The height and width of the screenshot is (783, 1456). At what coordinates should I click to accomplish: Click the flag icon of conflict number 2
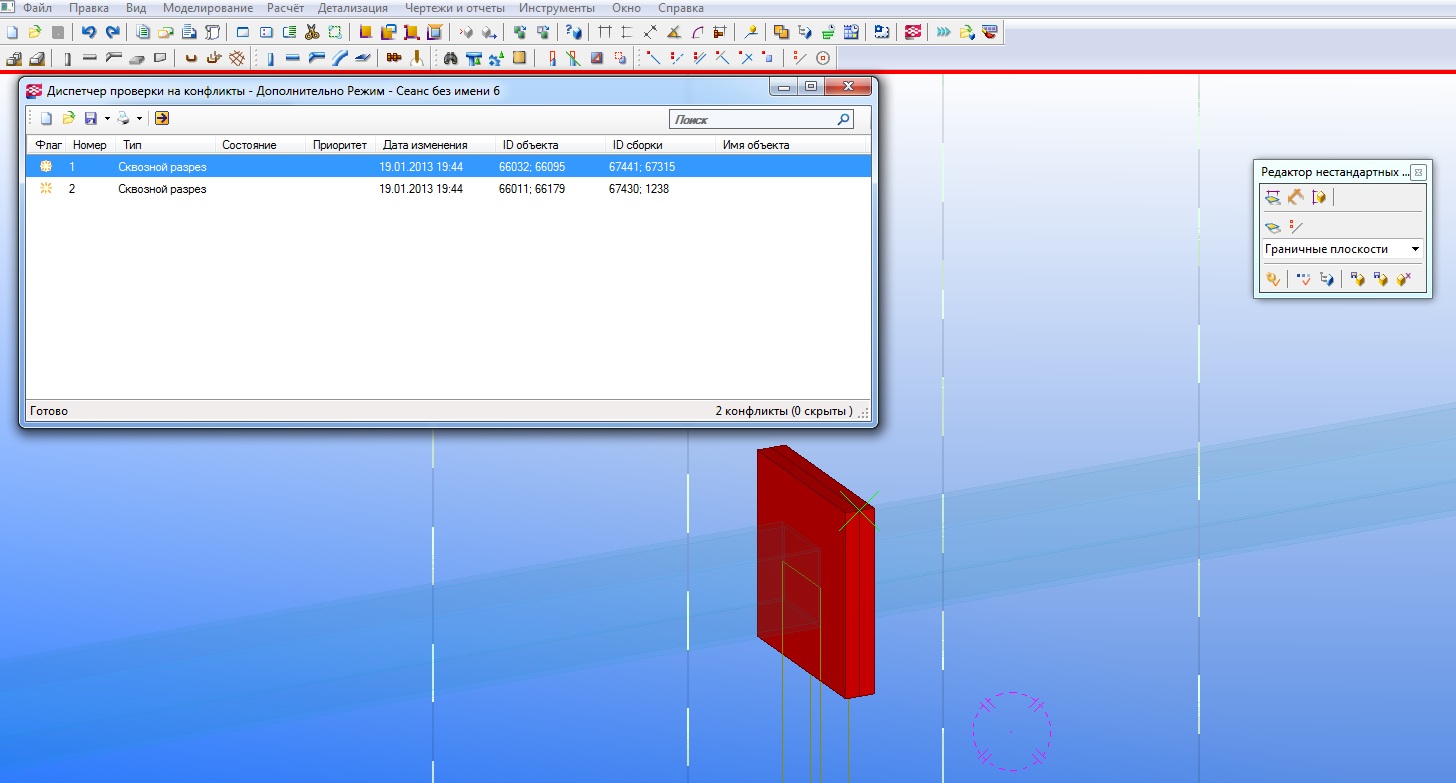coord(45,189)
